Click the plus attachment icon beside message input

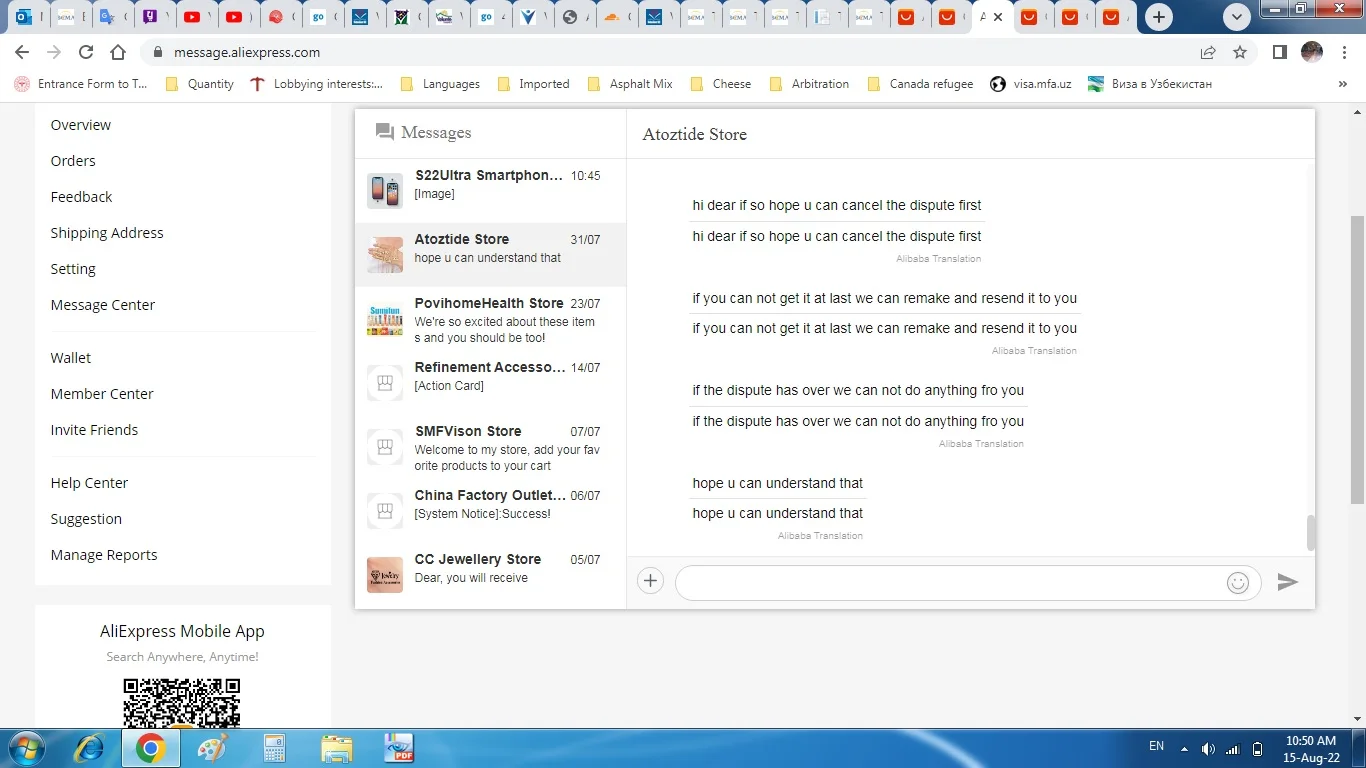(651, 581)
